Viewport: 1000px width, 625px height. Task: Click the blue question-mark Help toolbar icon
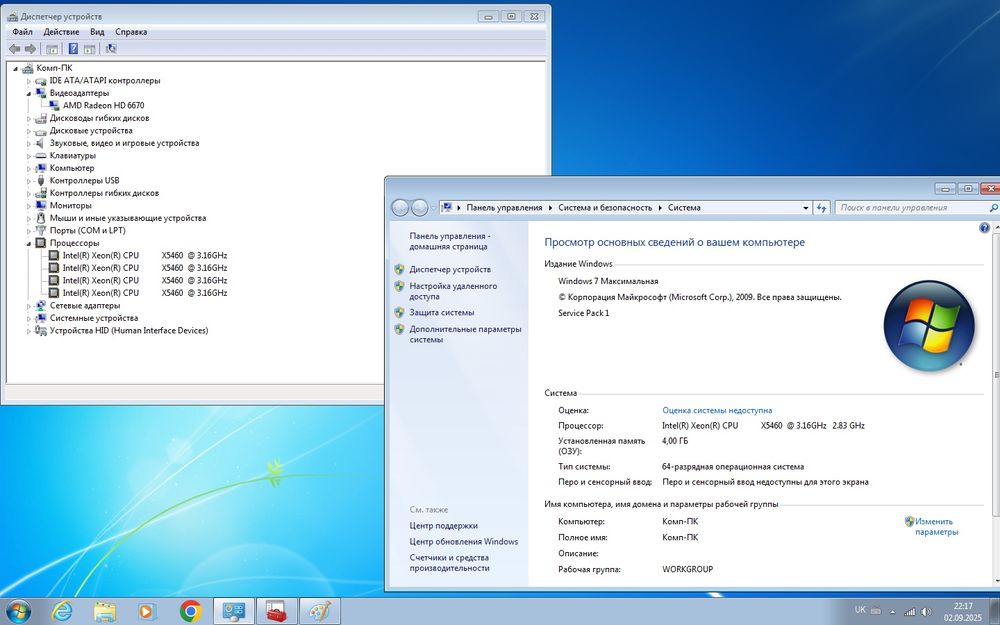click(x=73, y=48)
